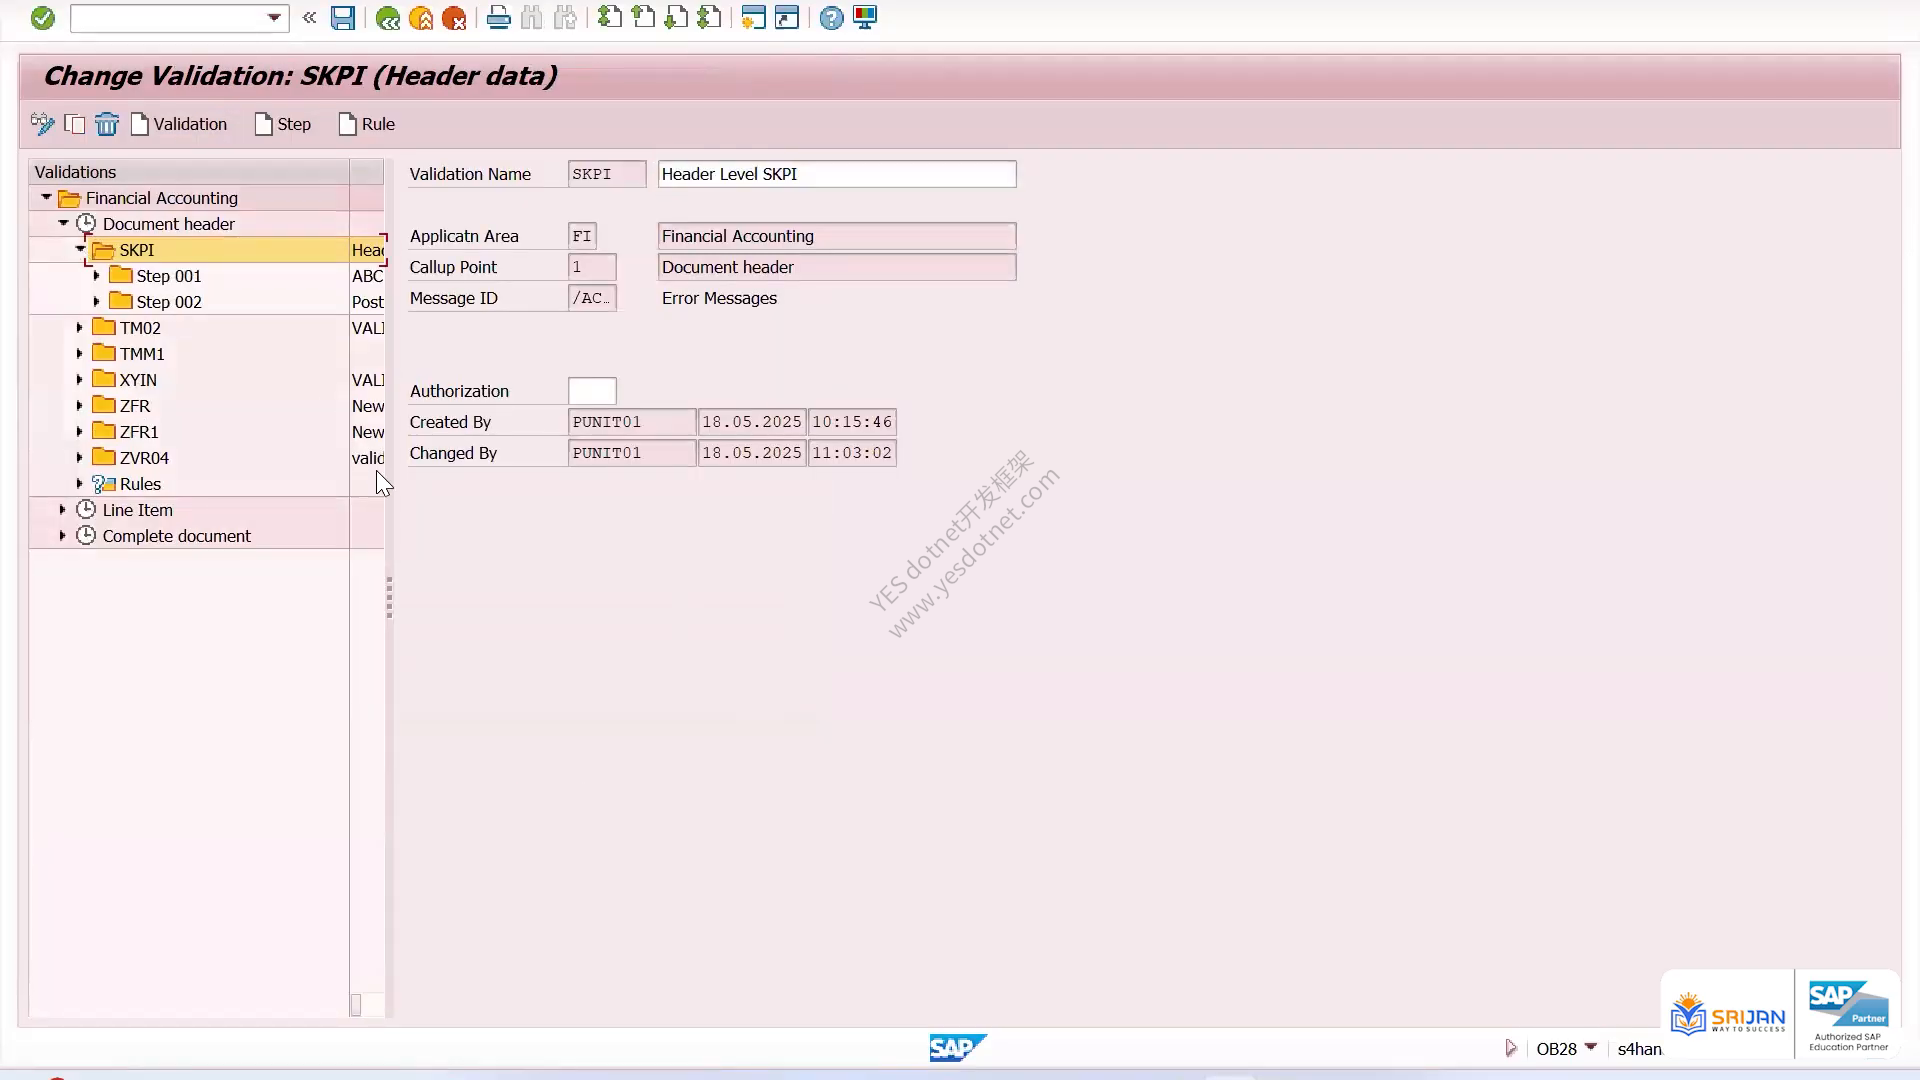The width and height of the screenshot is (1920, 1080).
Task: Click the green Enter checkmark icon
Action: pos(42,18)
